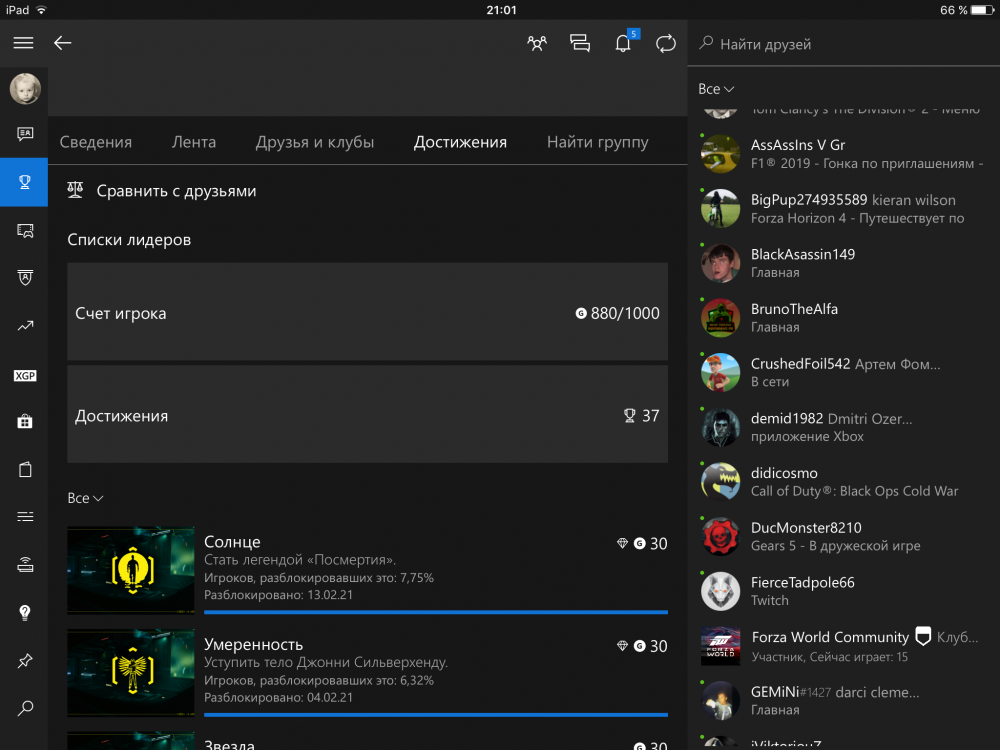
Task: Click the refresh arrows icon
Action: [665, 43]
